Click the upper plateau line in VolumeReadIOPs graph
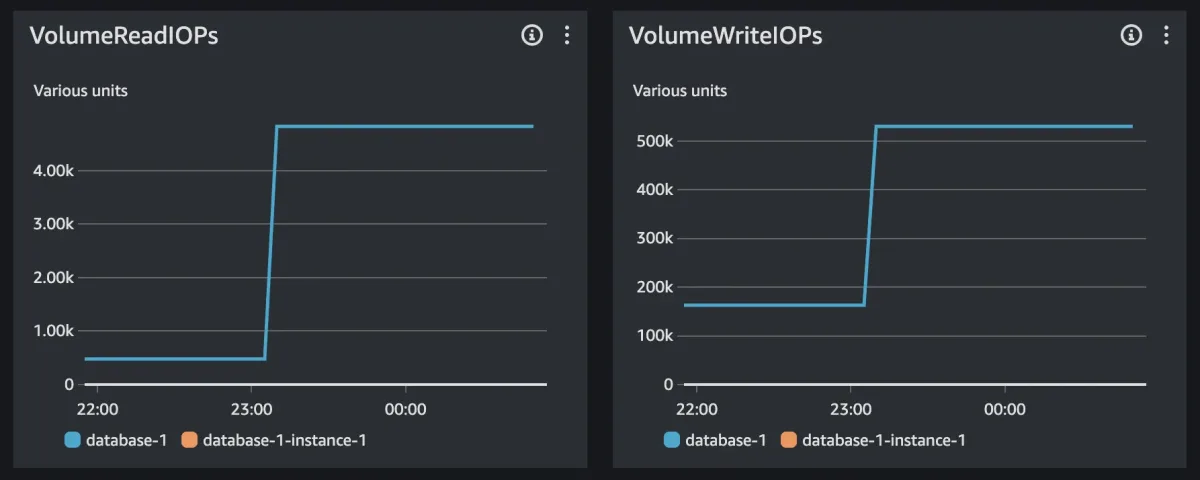 400,126
